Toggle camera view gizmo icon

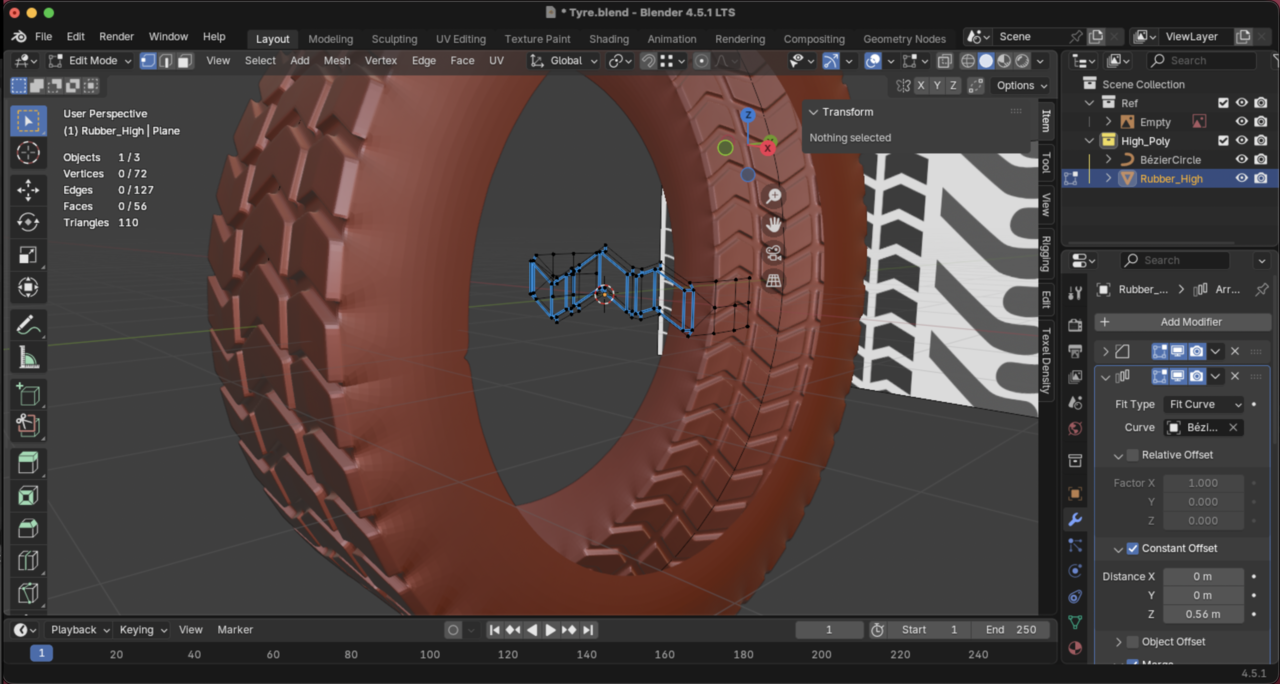point(773,253)
